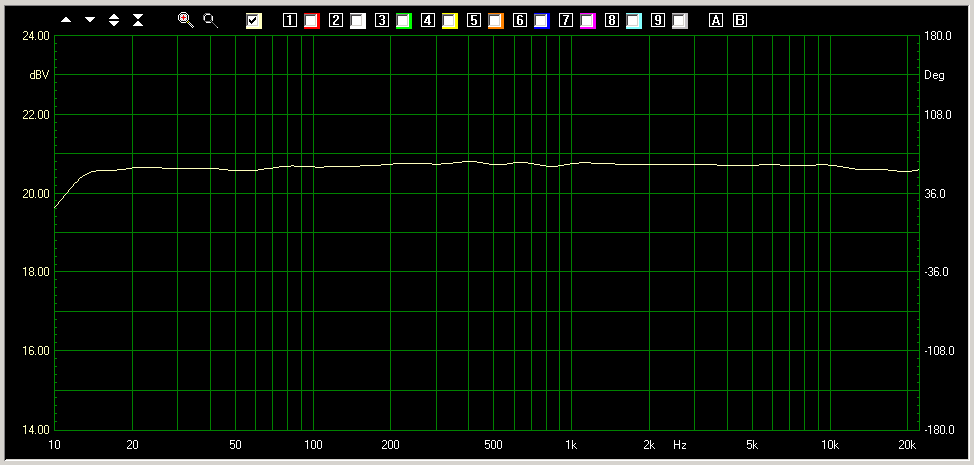Click the shift trace down arrow
The width and height of the screenshot is (974, 465).
(90, 20)
